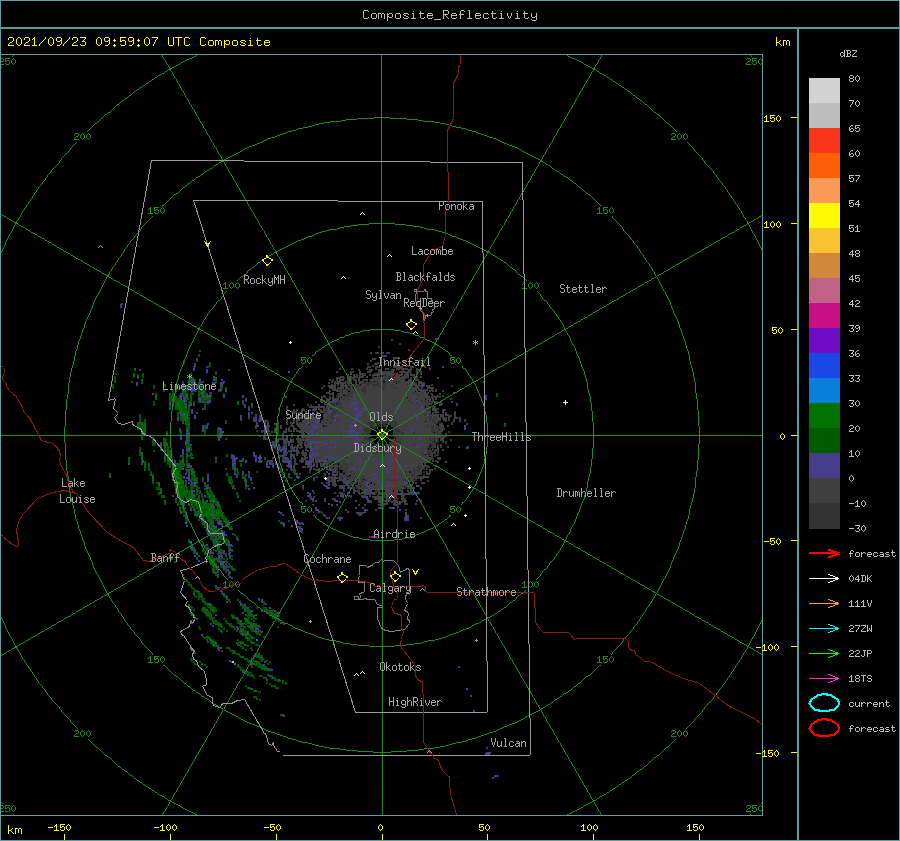The height and width of the screenshot is (841, 900).
Task: Click the yellow diamond marker below RedDeer
Action: 411,324
